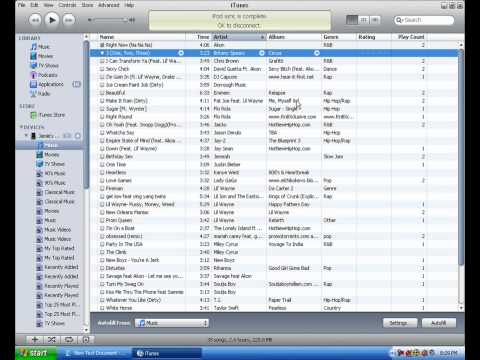Click the song list vertical scrollbar
Viewport: 480px width, 360px height.
(461, 157)
